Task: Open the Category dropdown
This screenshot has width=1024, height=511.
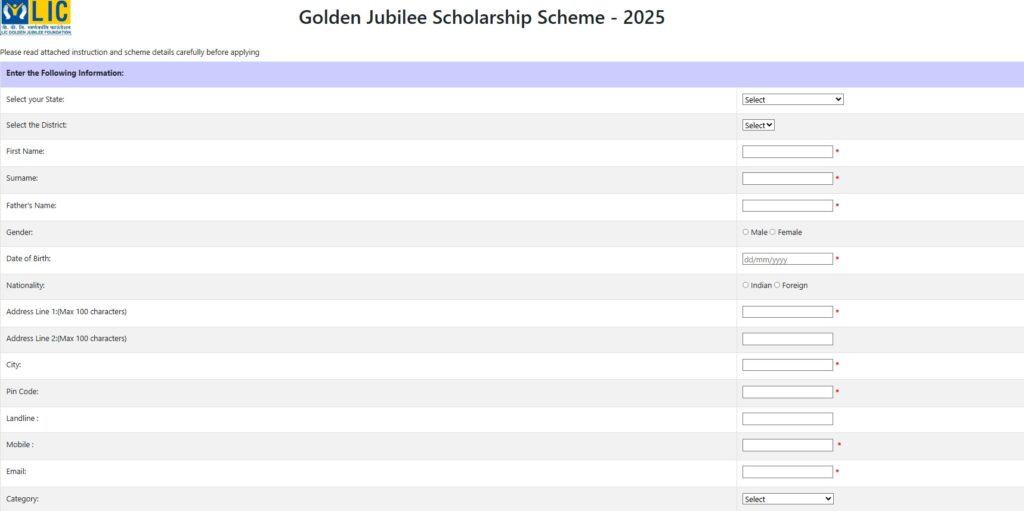Action: (x=787, y=499)
